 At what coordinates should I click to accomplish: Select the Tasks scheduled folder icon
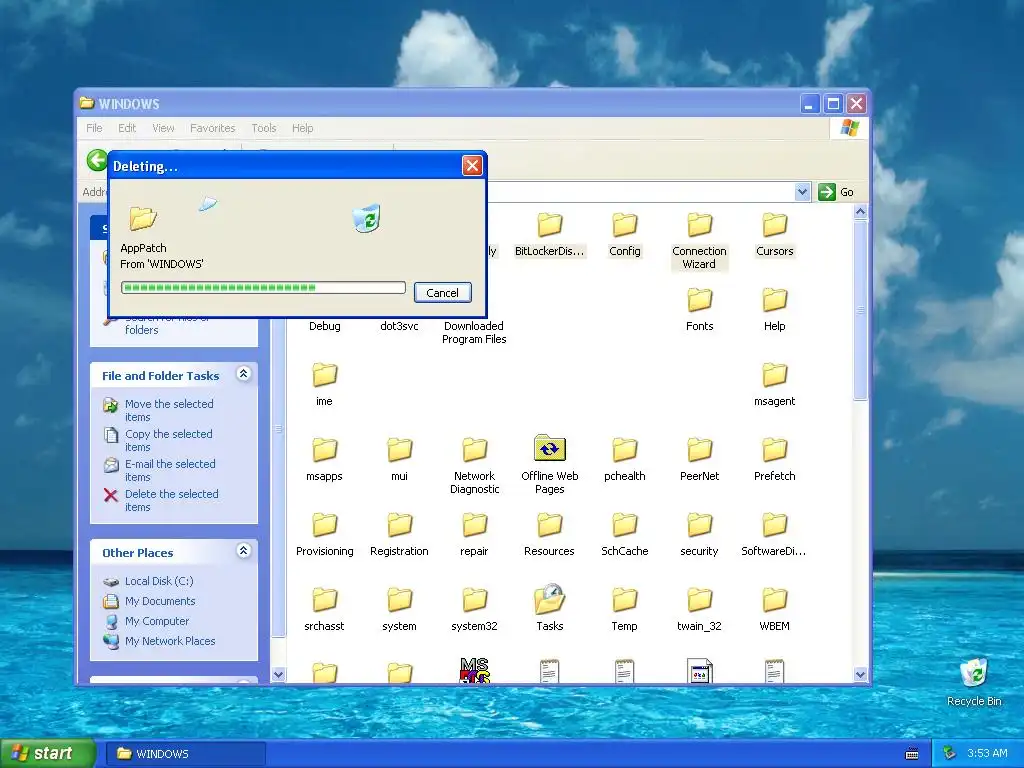coord(550,599)
